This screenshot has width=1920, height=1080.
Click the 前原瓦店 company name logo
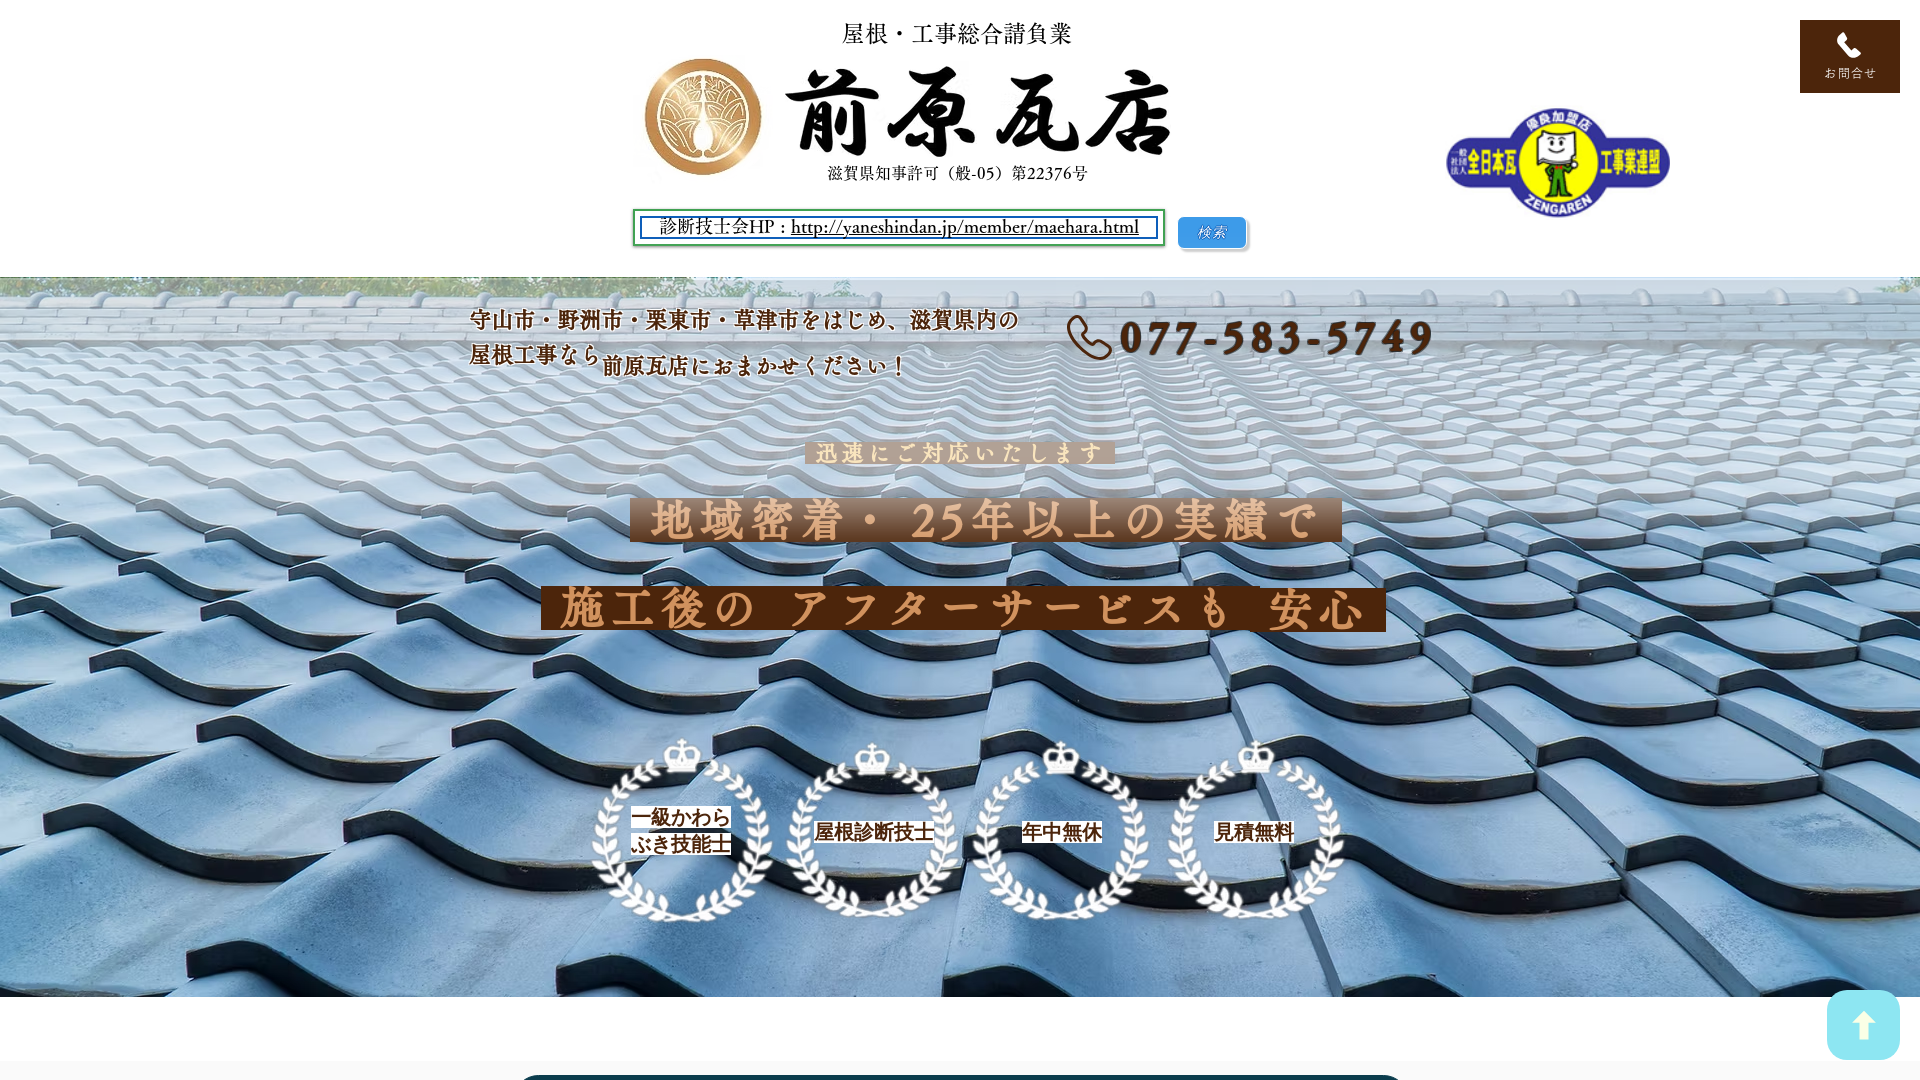click(978, 113)
